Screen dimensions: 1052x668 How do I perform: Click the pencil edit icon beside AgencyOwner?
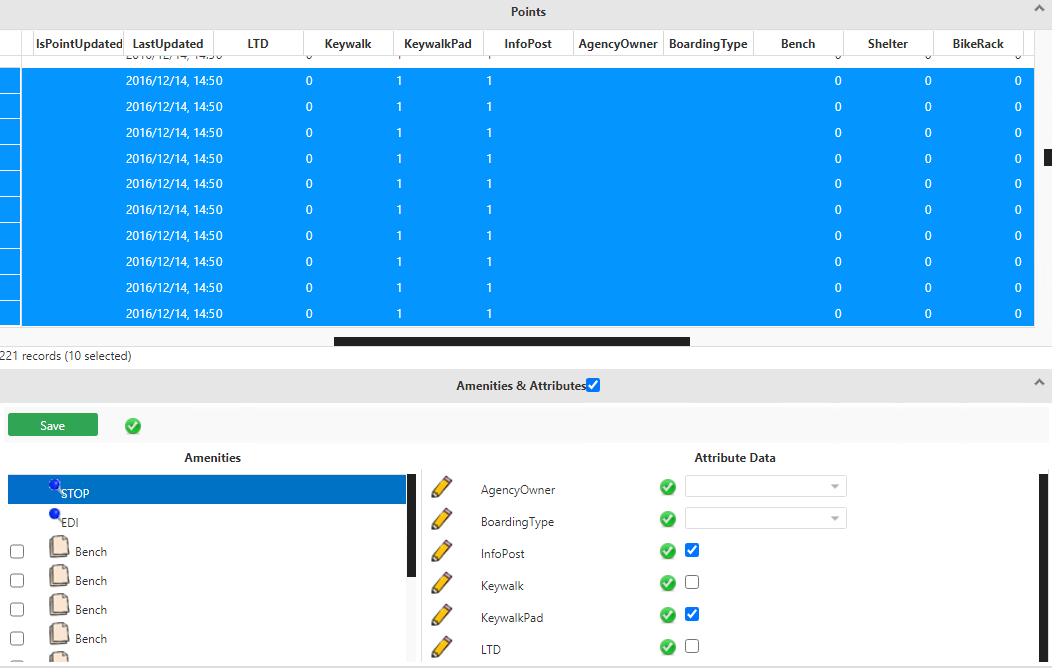coord(441,487)
